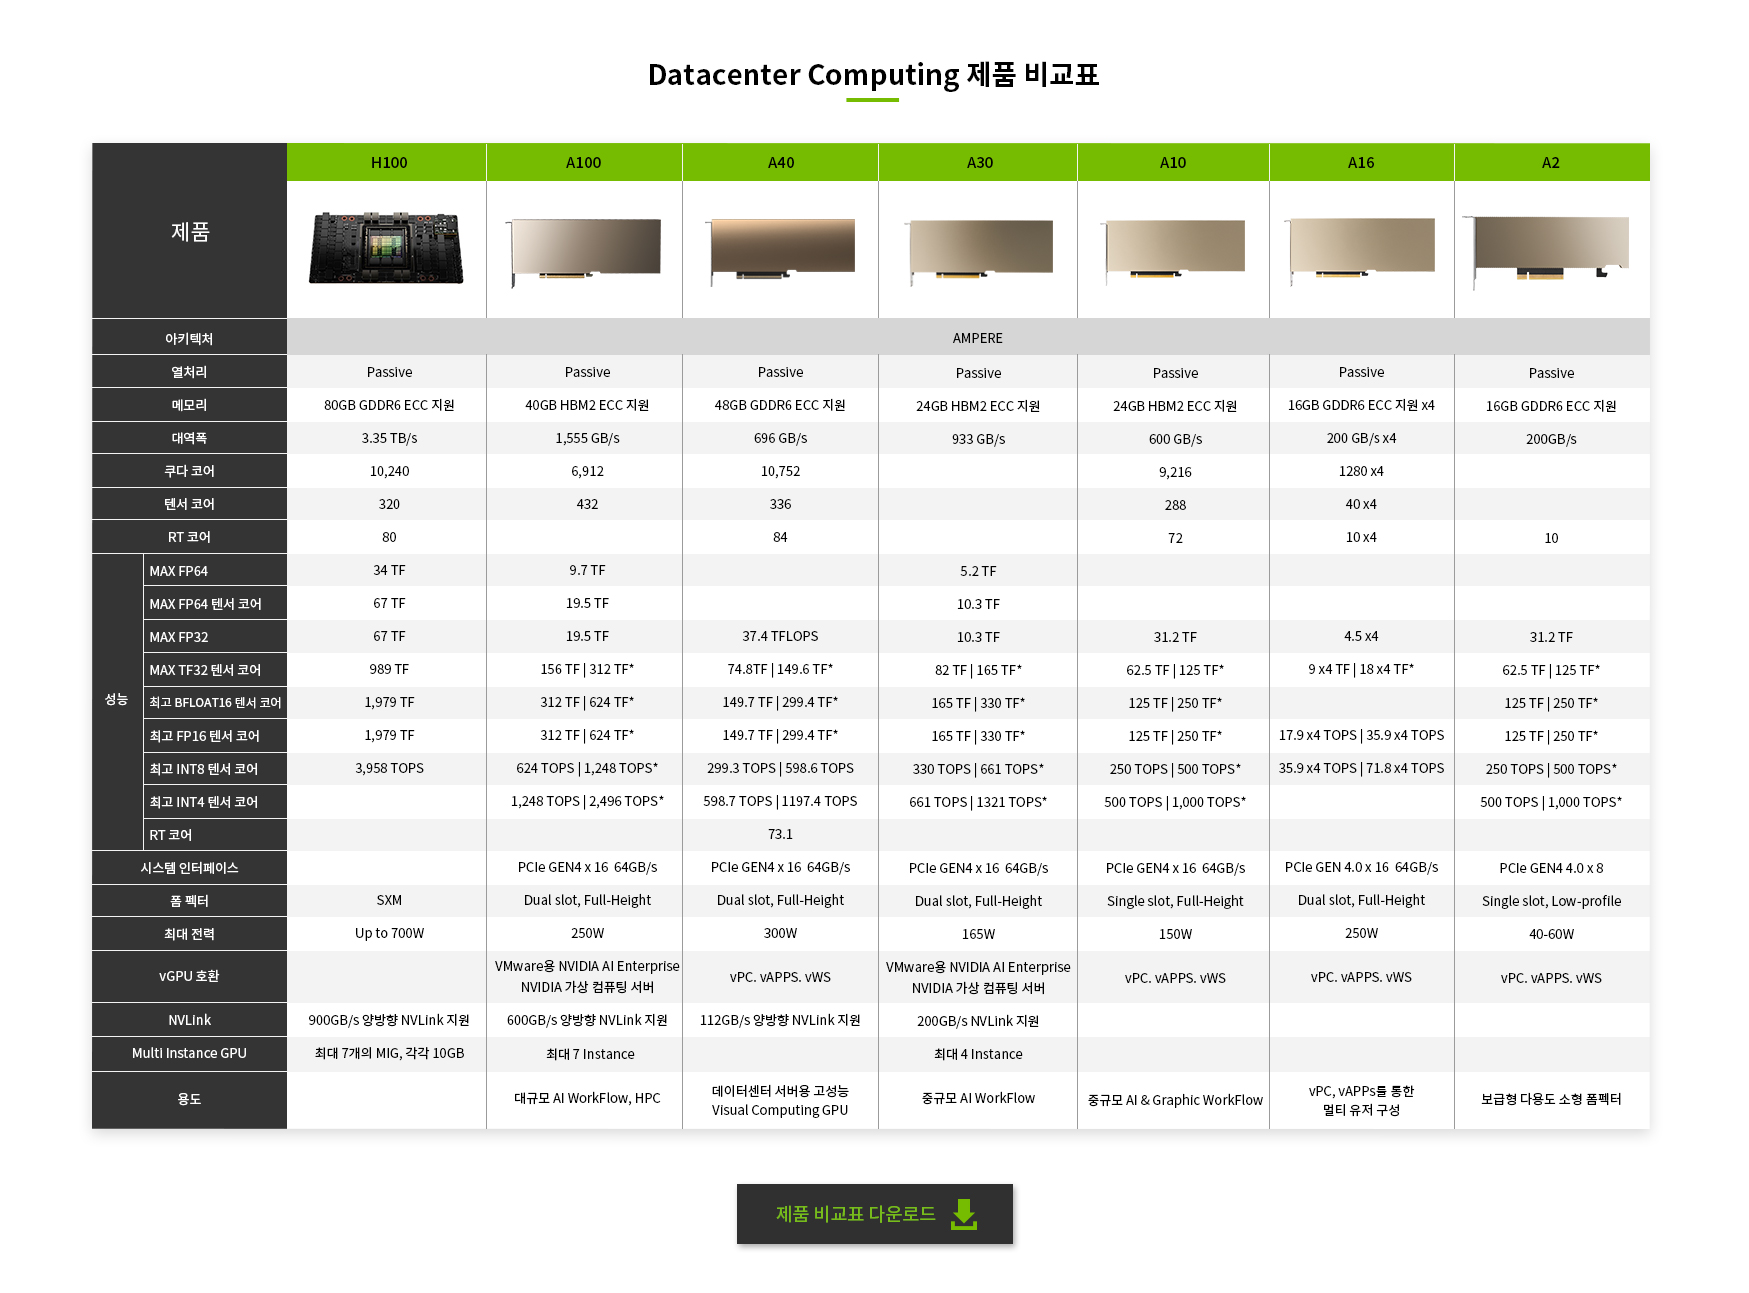The width and height of the screenshot is (1749, 1293).
Task: Click the 성능 group label
Action: click(117, 700)
